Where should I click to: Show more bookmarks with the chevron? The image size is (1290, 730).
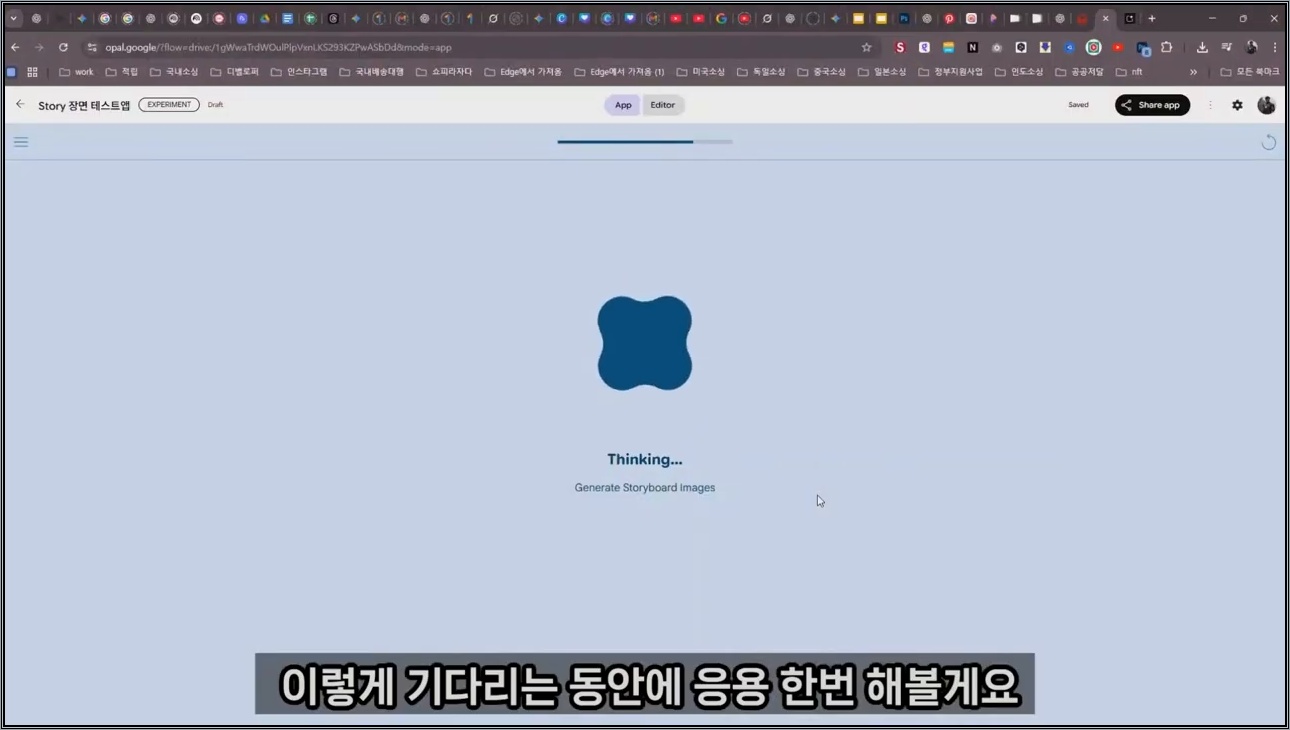1193,72
